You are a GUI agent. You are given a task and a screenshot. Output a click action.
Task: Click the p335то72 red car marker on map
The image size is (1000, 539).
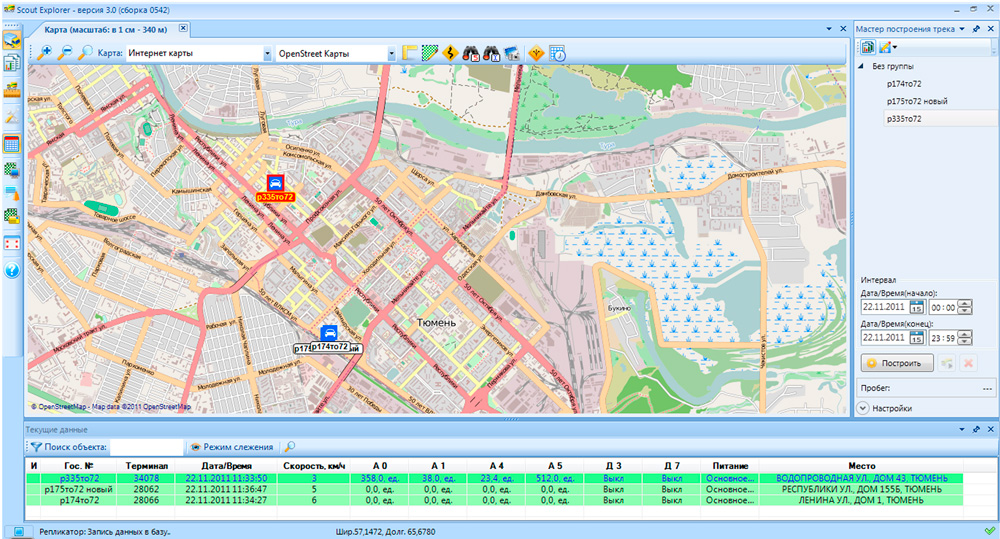click(x=276, y=184)
